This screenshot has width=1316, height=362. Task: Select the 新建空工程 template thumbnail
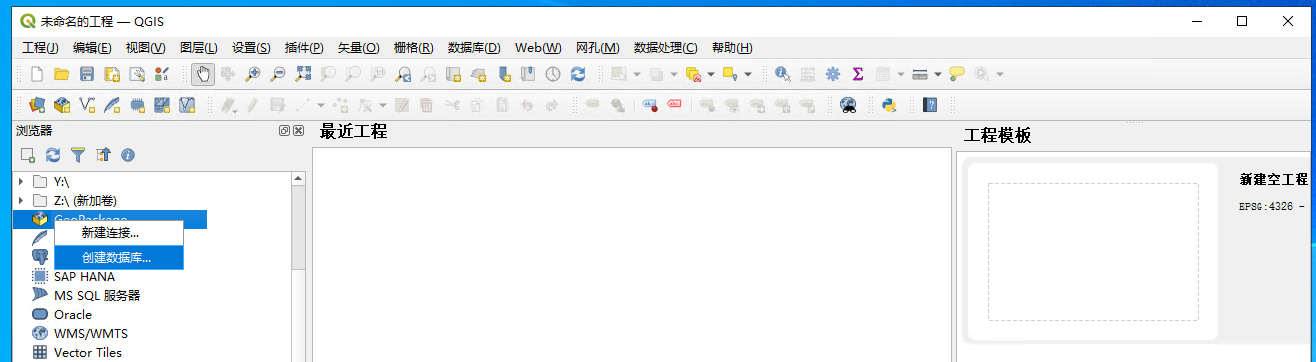pos(1093,251)
